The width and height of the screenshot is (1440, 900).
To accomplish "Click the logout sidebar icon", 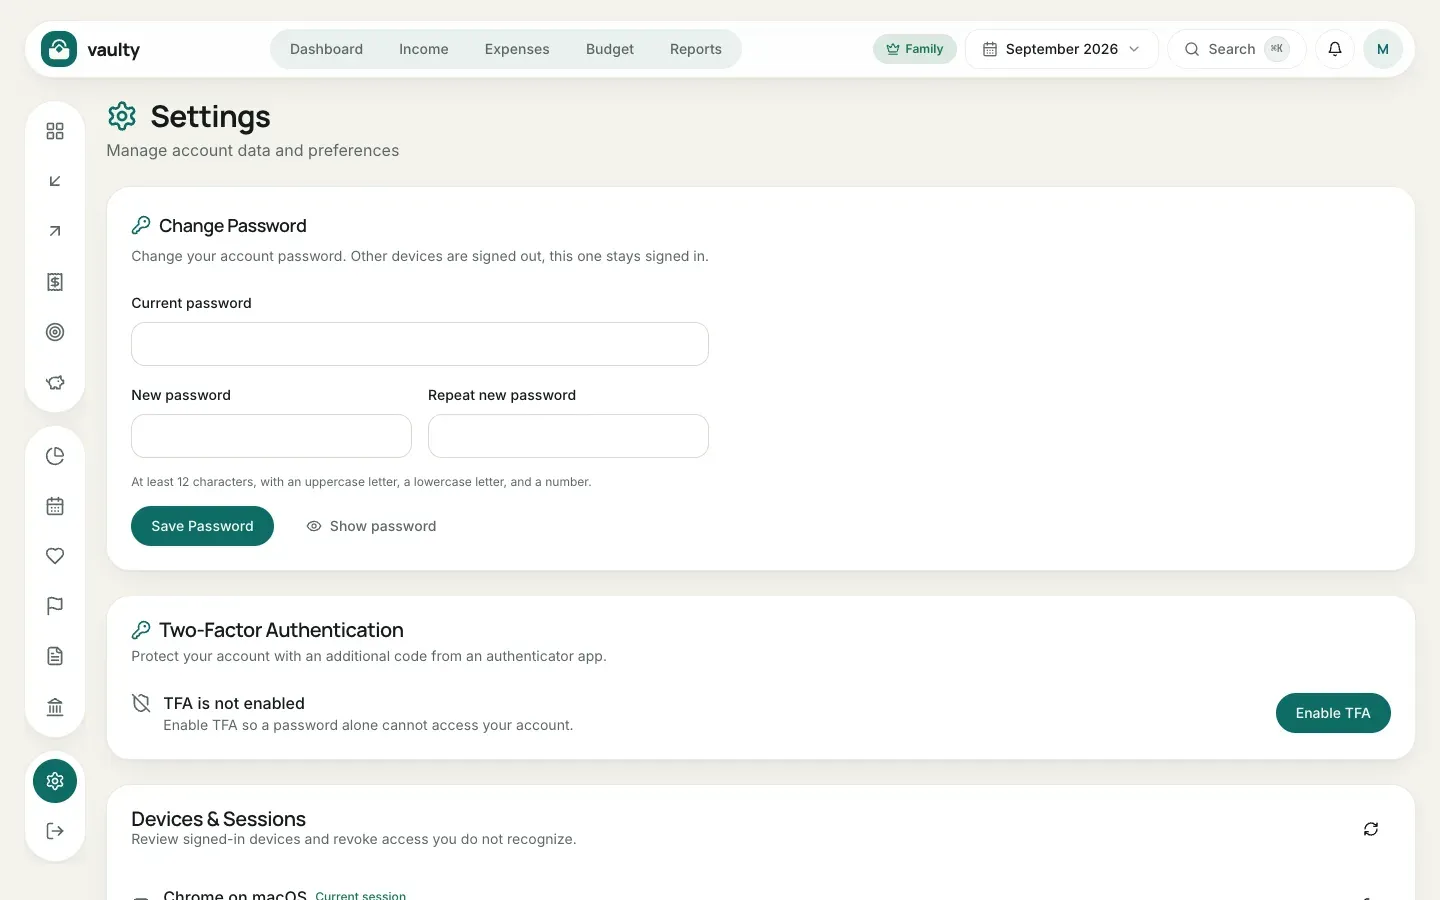I will coord(55,831).
